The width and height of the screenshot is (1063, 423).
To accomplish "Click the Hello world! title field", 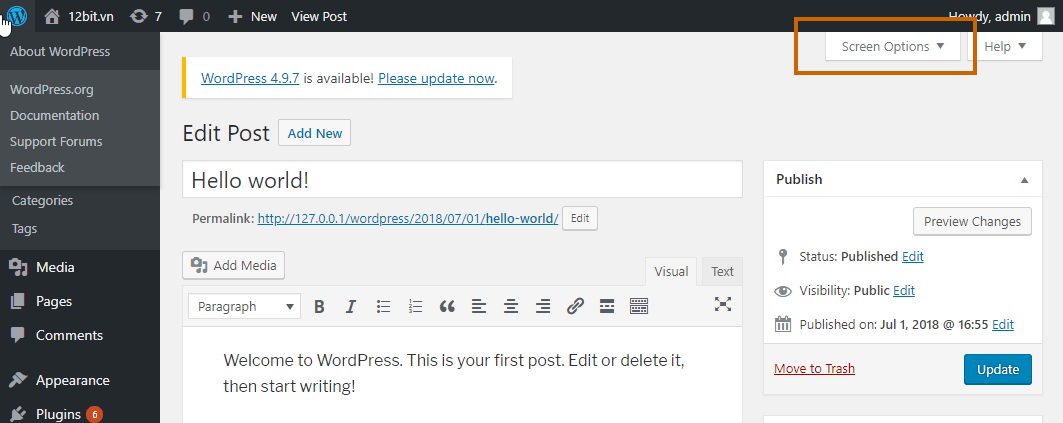I will tap(462, 180).
